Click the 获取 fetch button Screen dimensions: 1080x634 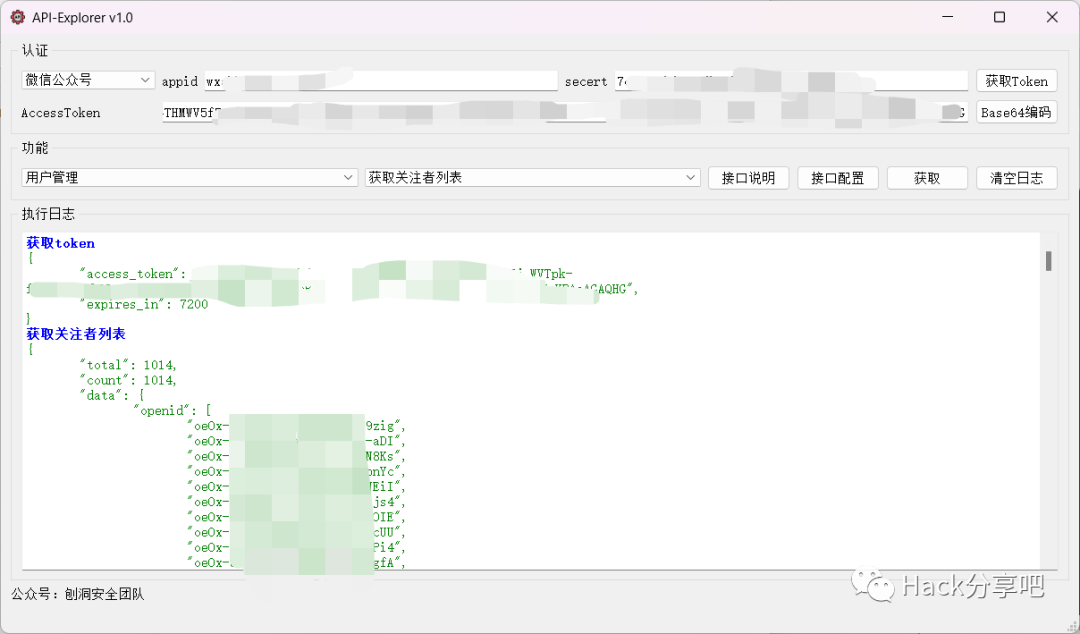[927, 178]
